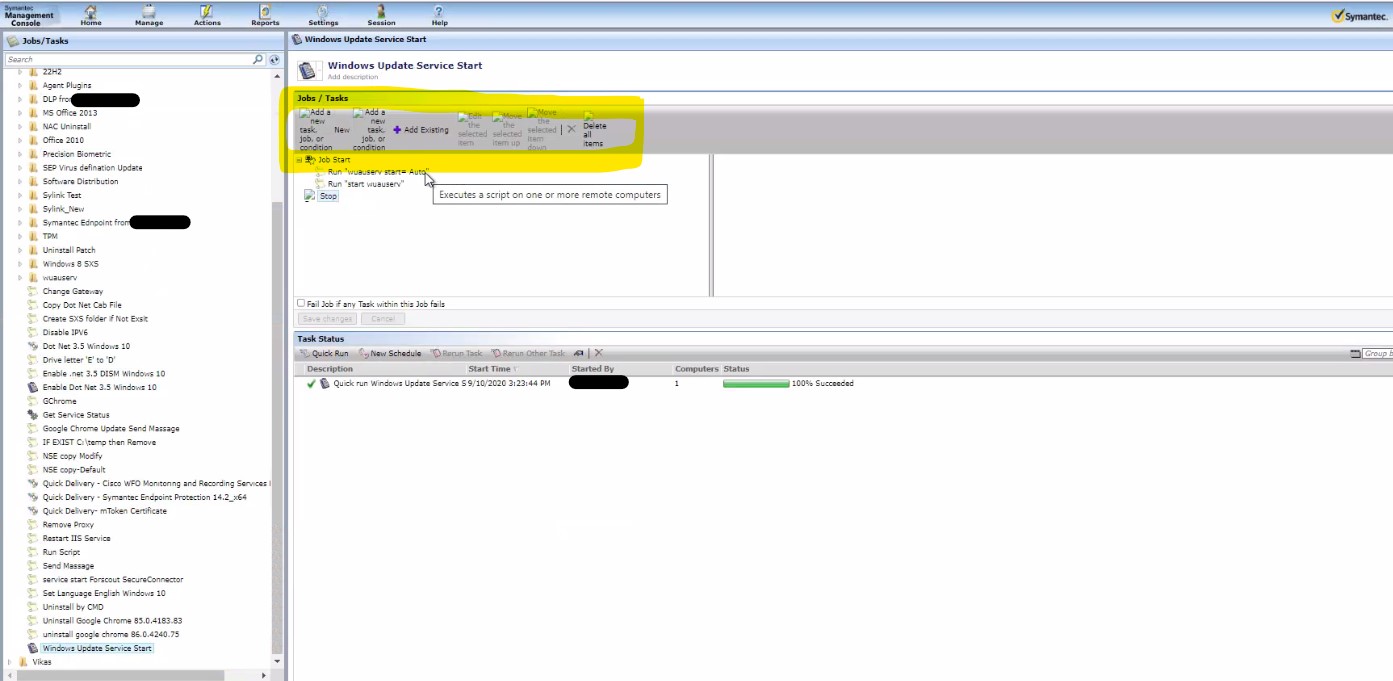The image size is (1393, 681).
Task: Click the Quick Run button
Action: tap(324, 353)
